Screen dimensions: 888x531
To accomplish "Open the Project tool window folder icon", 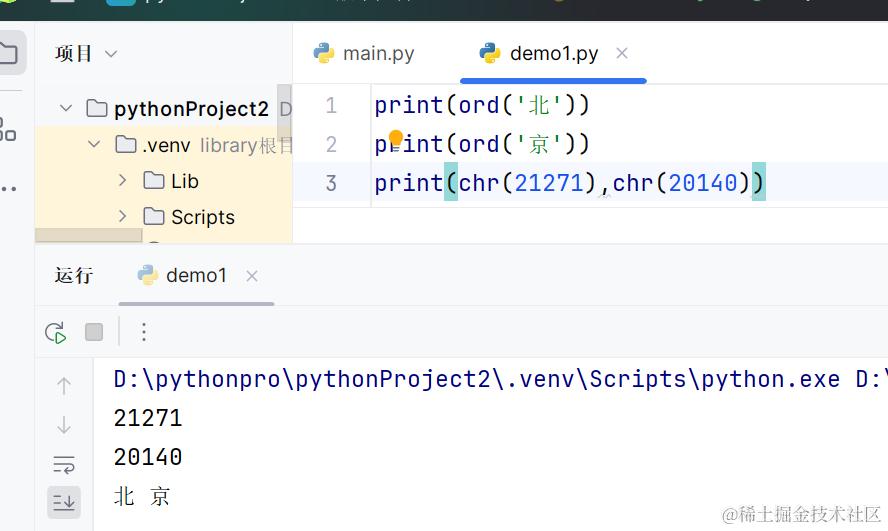I will [x=9, y=53].
